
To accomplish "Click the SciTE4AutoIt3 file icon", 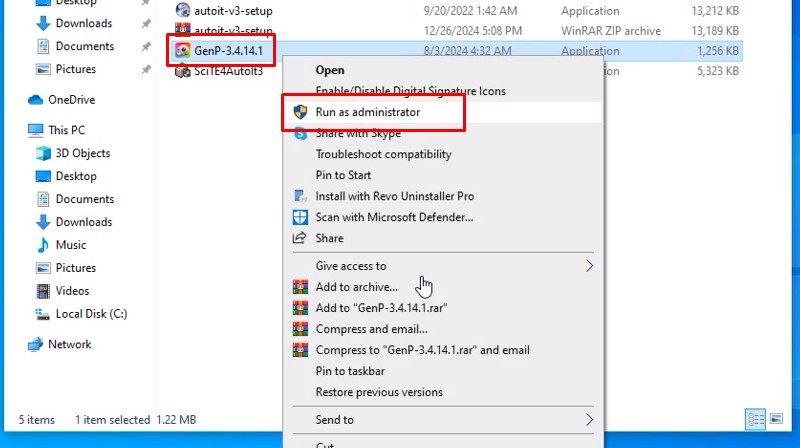I will (182, 71).
